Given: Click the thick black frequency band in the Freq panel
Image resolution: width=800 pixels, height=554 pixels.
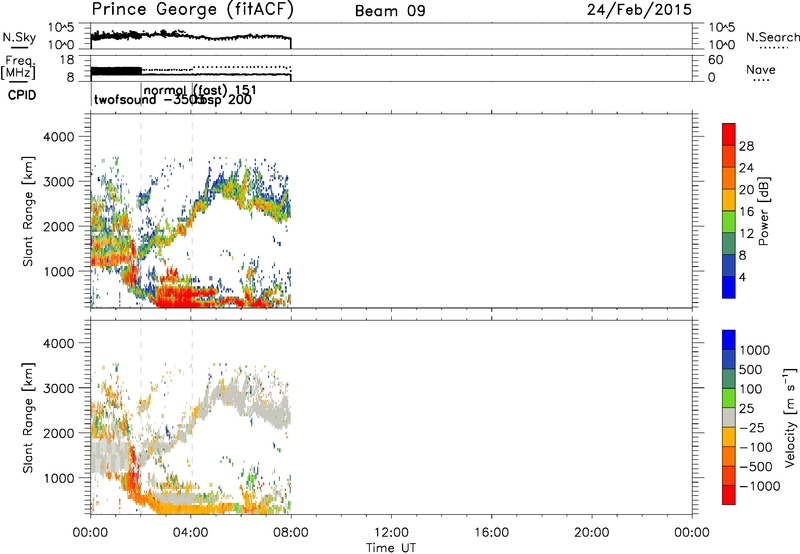Looking at the screenshot, I should pos(116,71).
